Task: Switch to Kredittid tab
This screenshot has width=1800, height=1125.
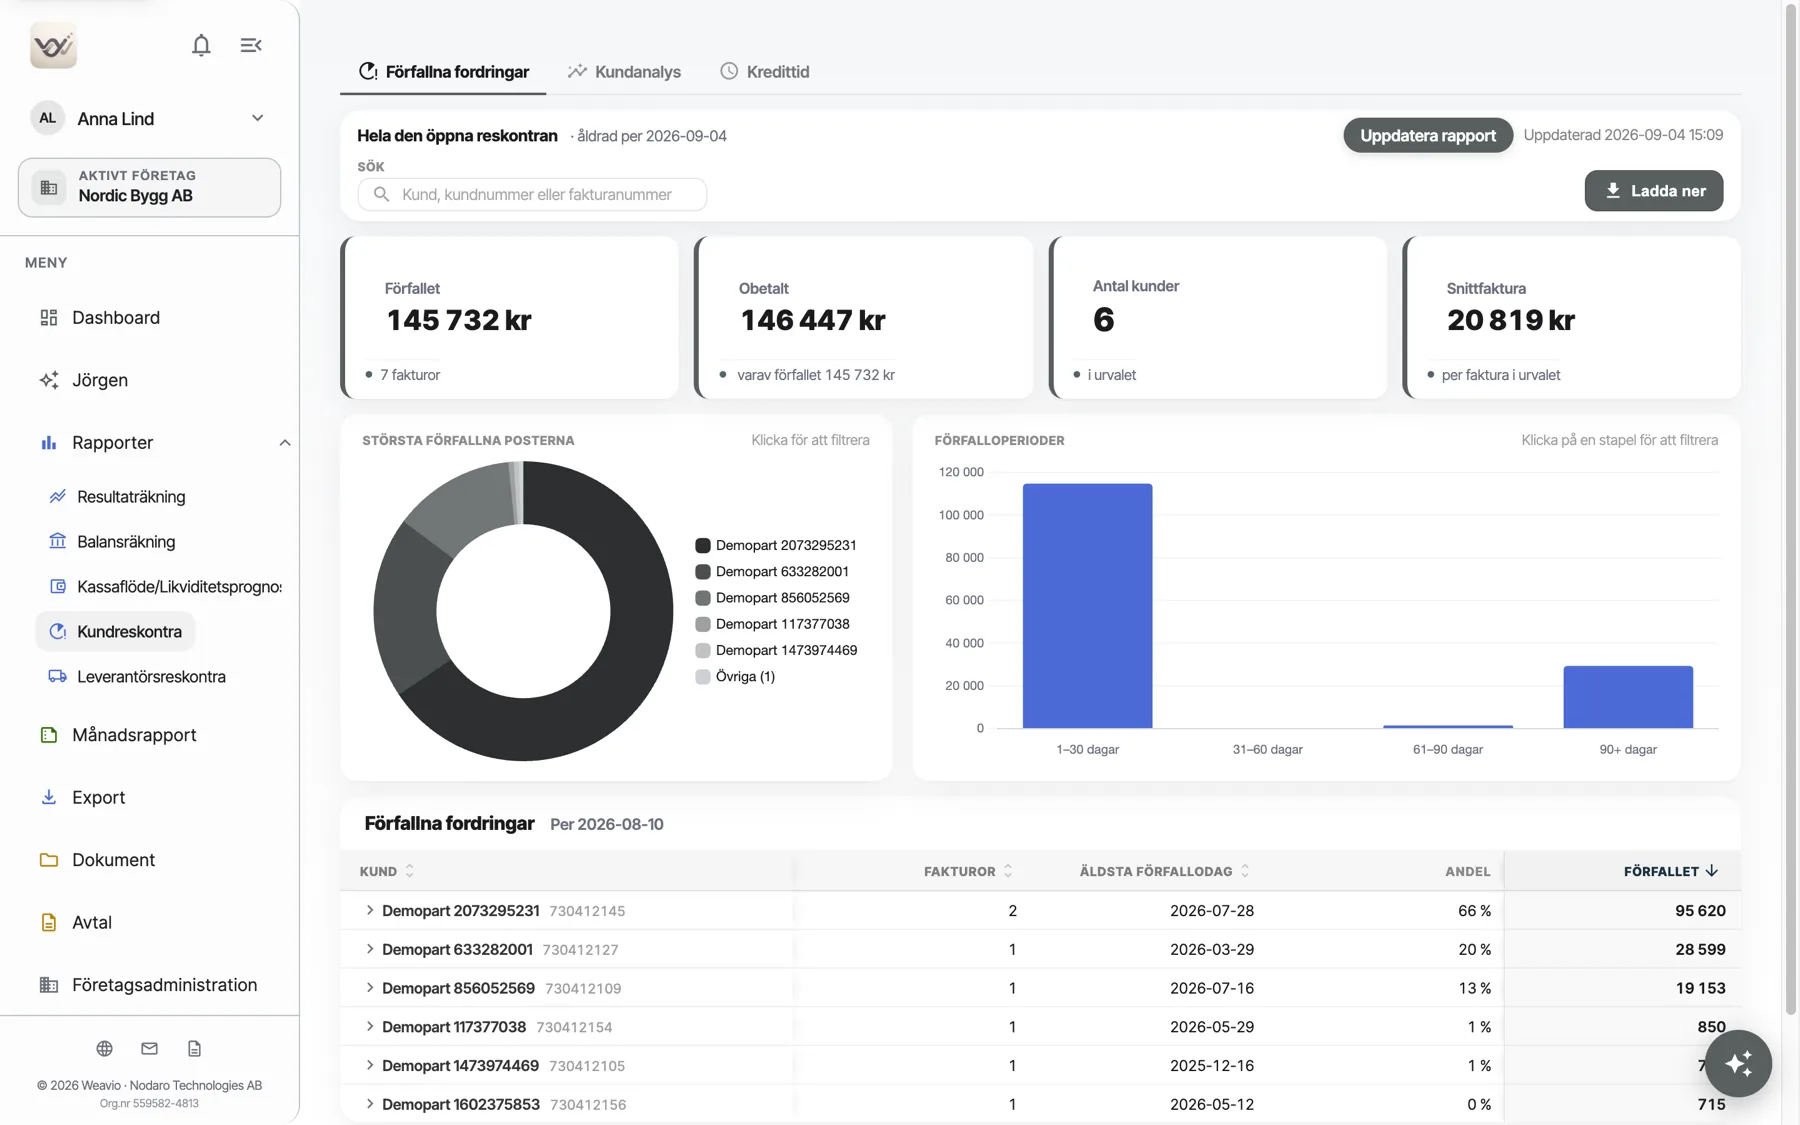Action: point(765,71)
